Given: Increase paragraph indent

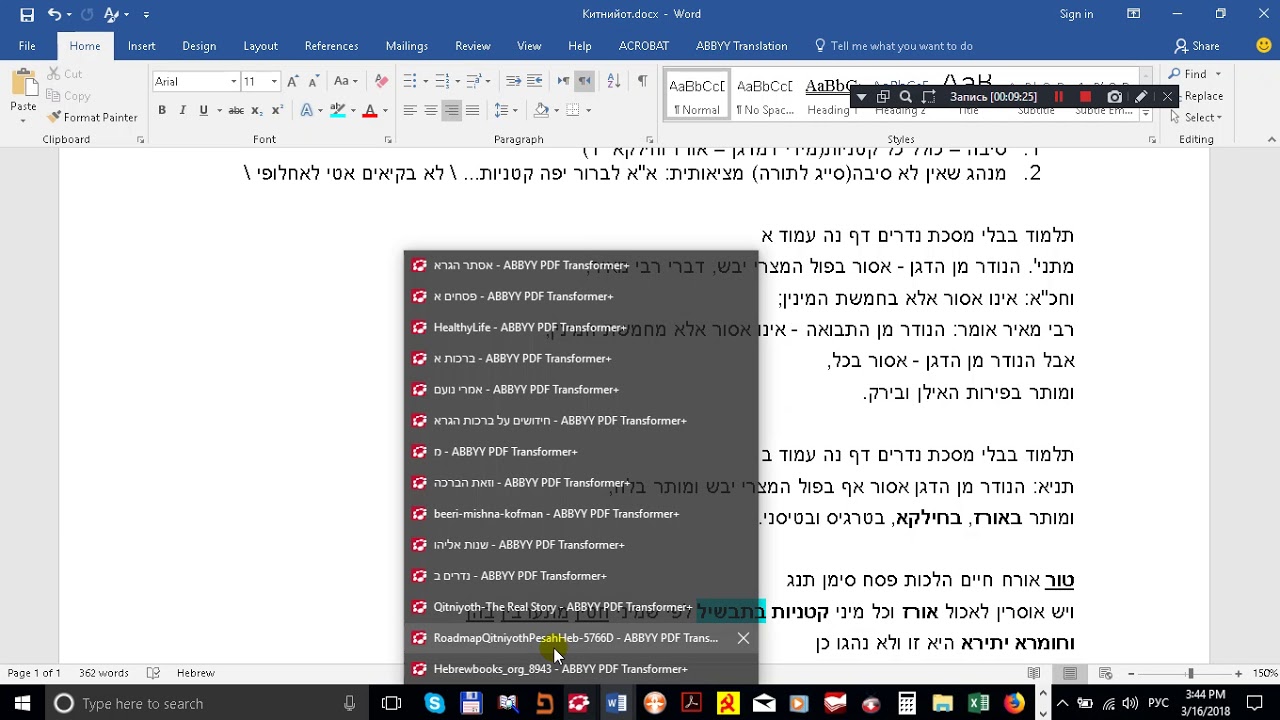Looking at the screenshot, I should coord(534,81).
